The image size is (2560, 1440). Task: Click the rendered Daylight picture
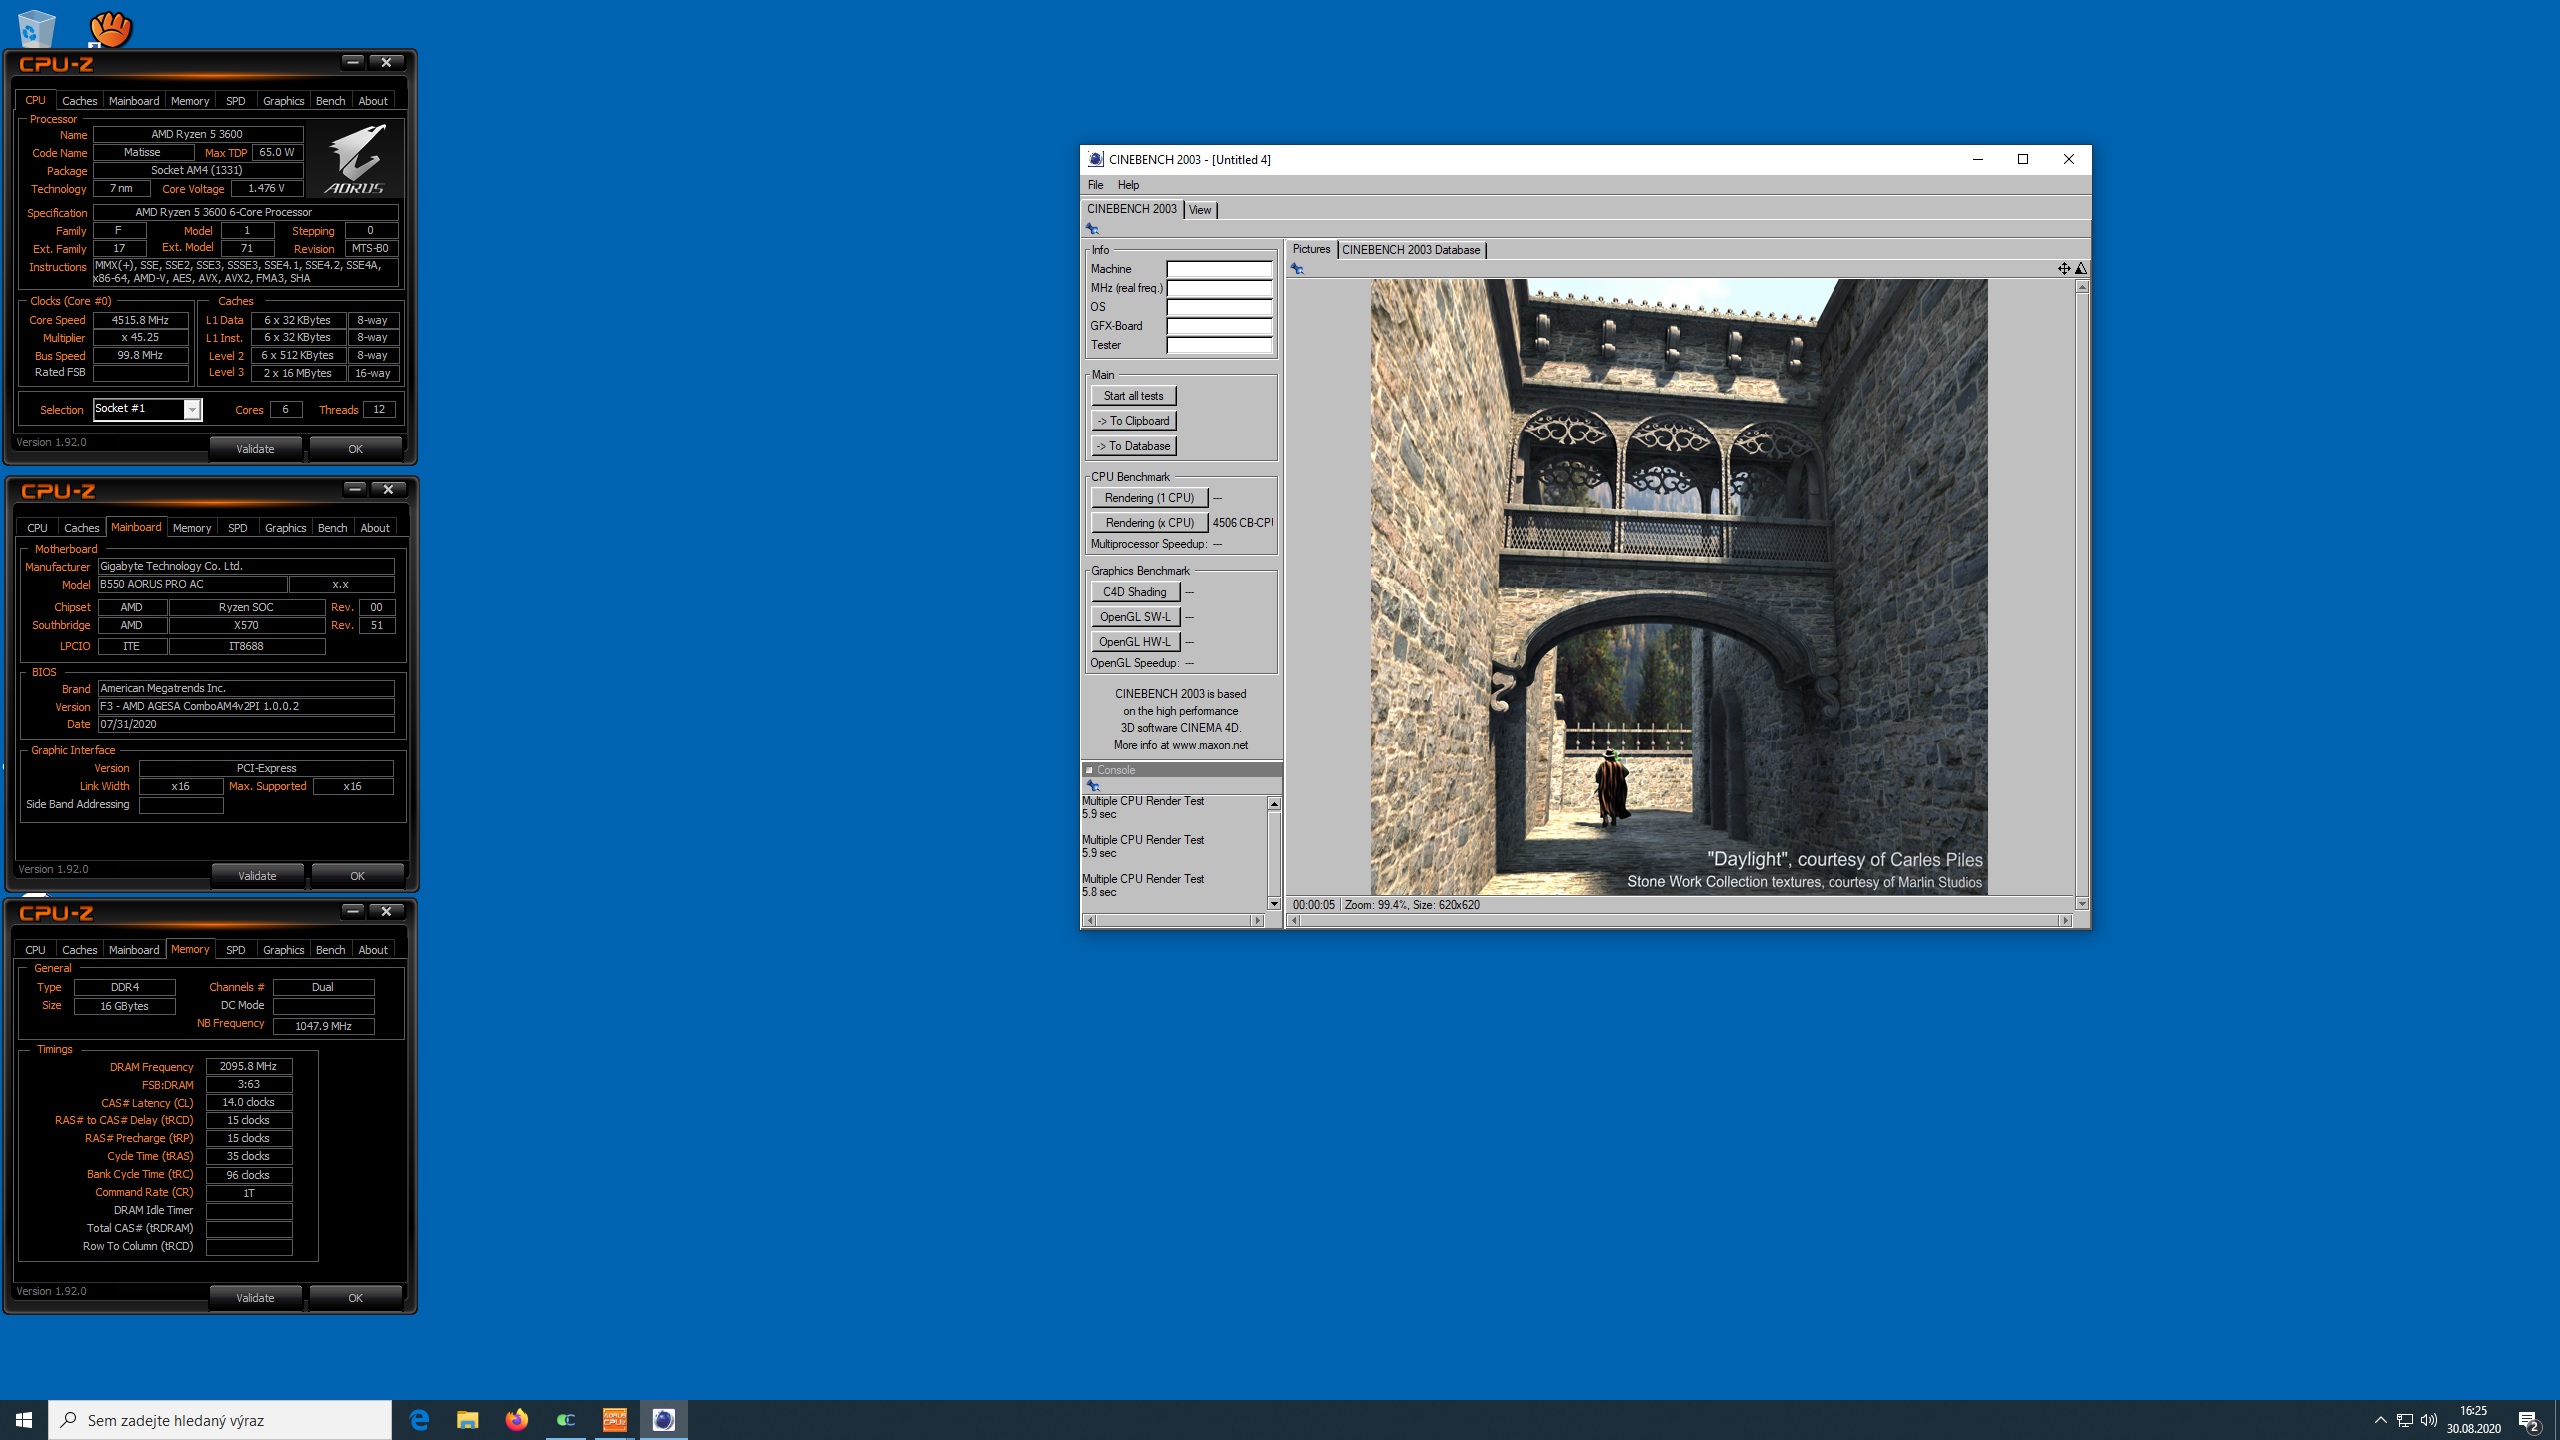point(1679,587)
